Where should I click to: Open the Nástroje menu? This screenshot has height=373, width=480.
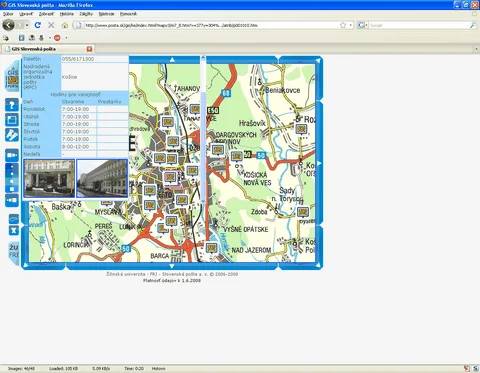pyautogui.click(x=106, y=14)
